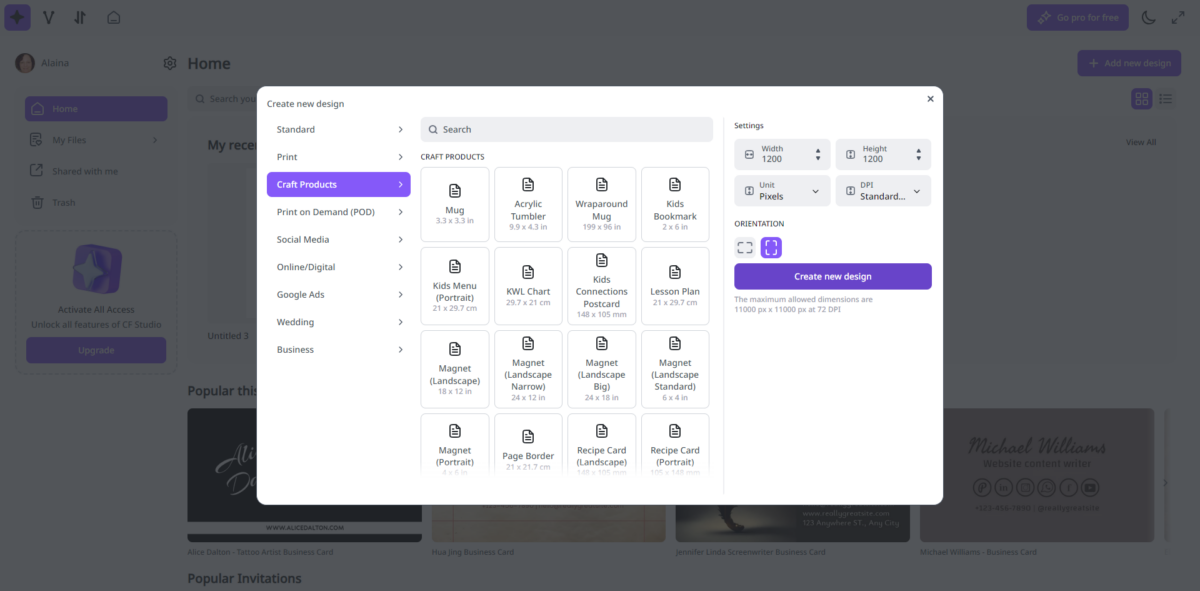The image size is (1200, 591).
Task: Switch to grid view layout
Action: pyautogui.click(x=1141, y=98)
